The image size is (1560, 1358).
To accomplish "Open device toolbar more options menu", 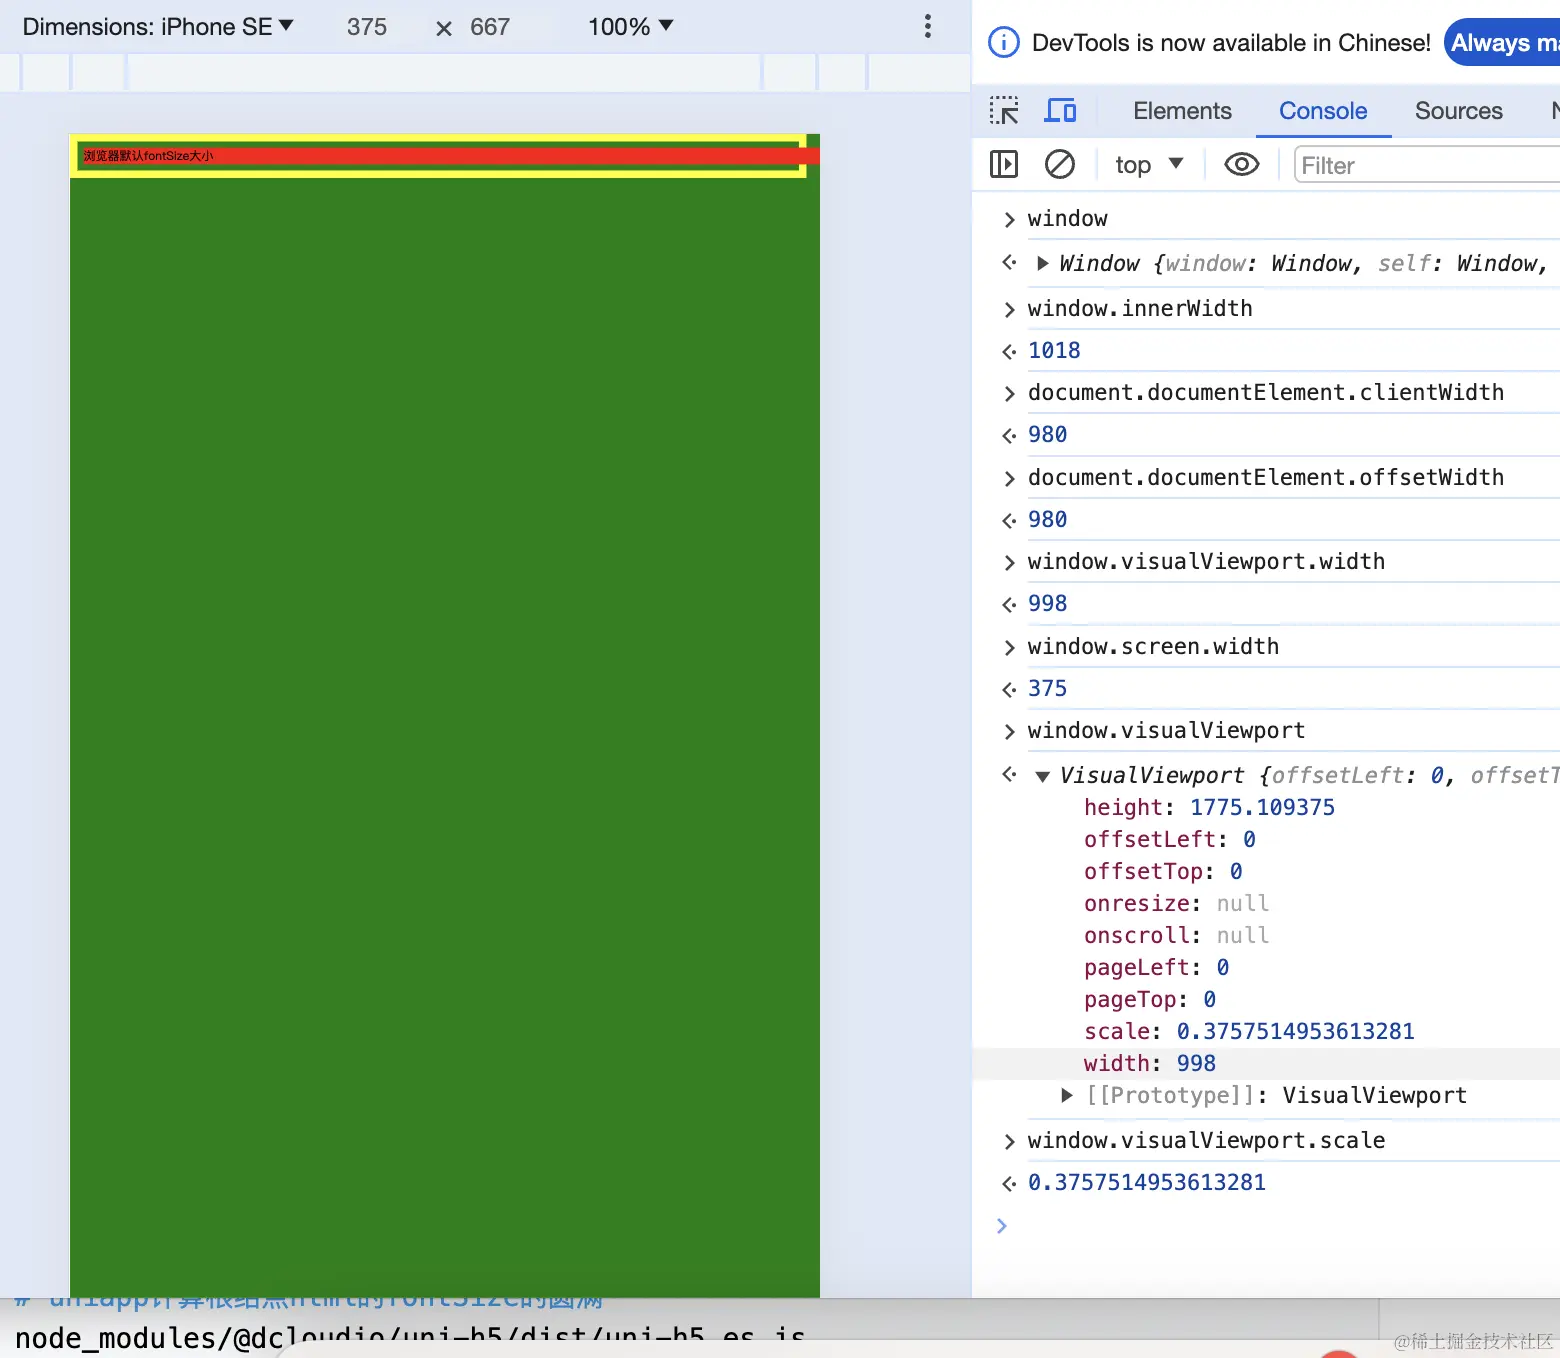I will tap(928, 26).
